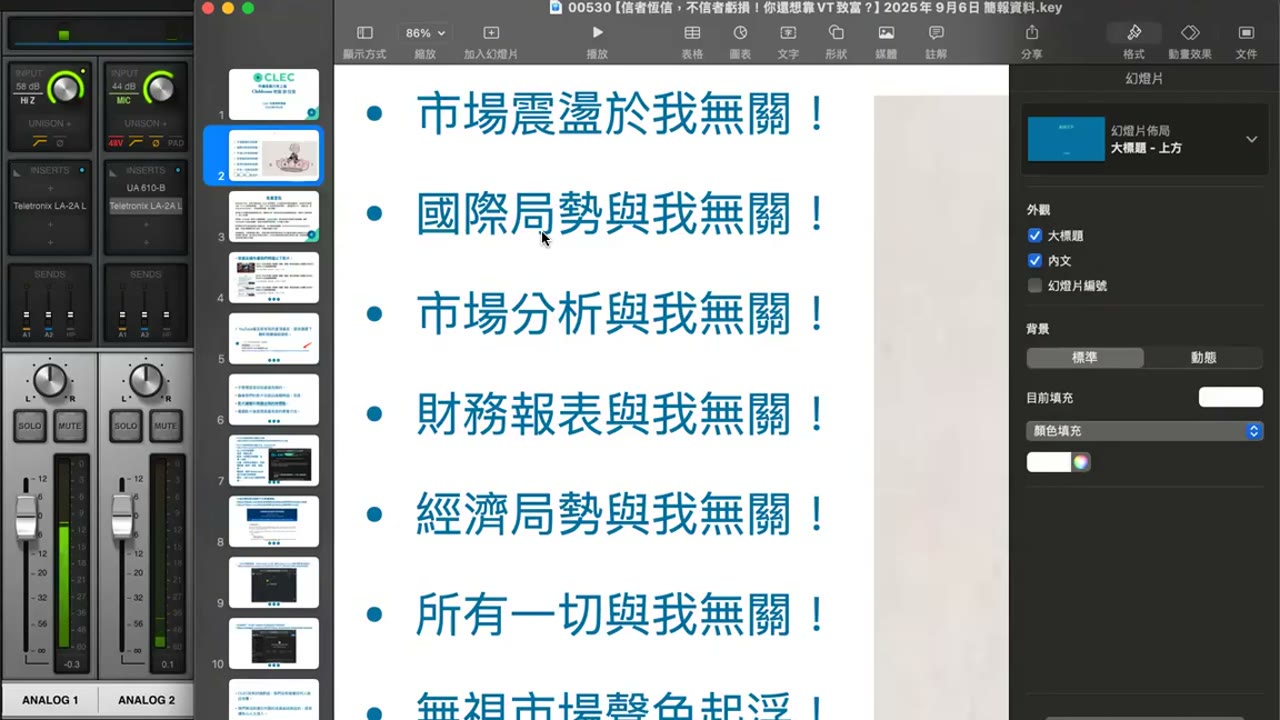Toggle the low cut filter on Analog 2

click(x=137, y=143)
